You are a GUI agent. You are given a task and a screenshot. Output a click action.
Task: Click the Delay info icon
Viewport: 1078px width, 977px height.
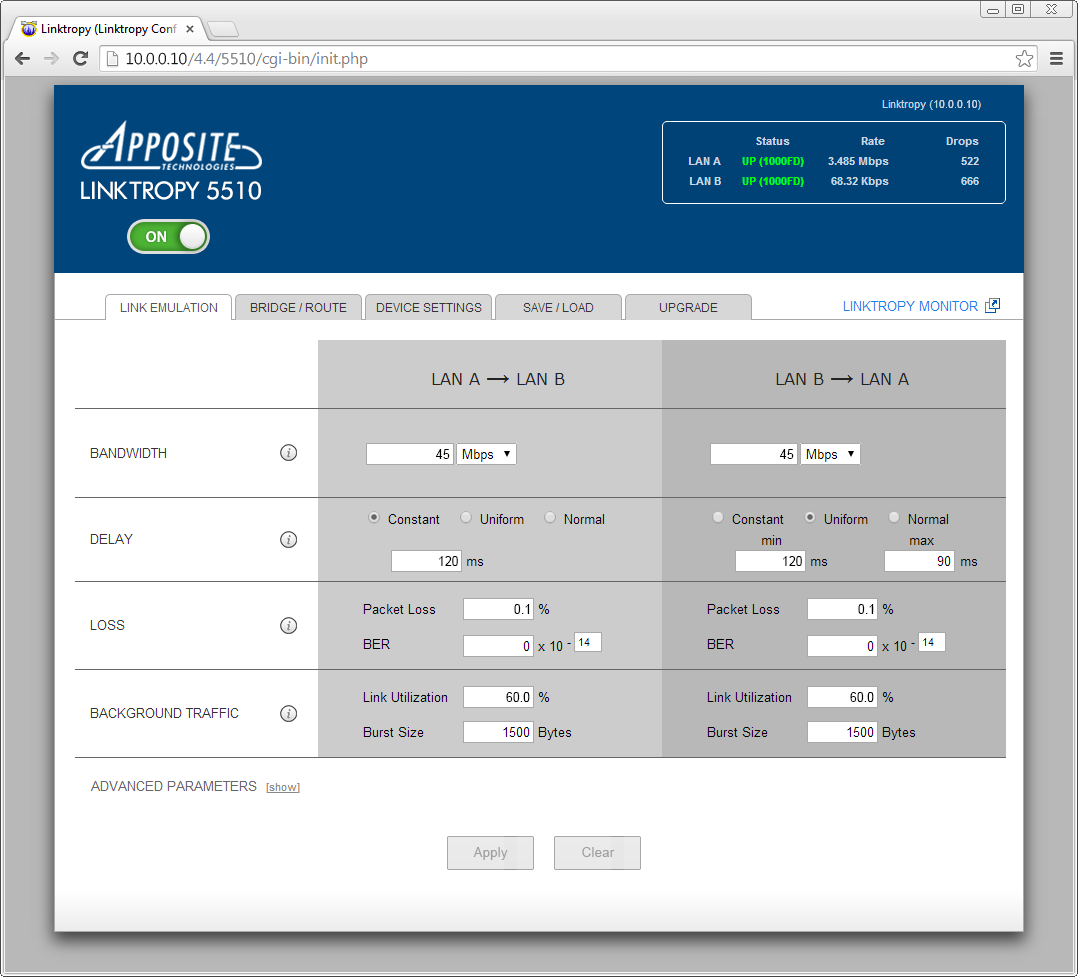pyautogui.click(x=288, y=540)
